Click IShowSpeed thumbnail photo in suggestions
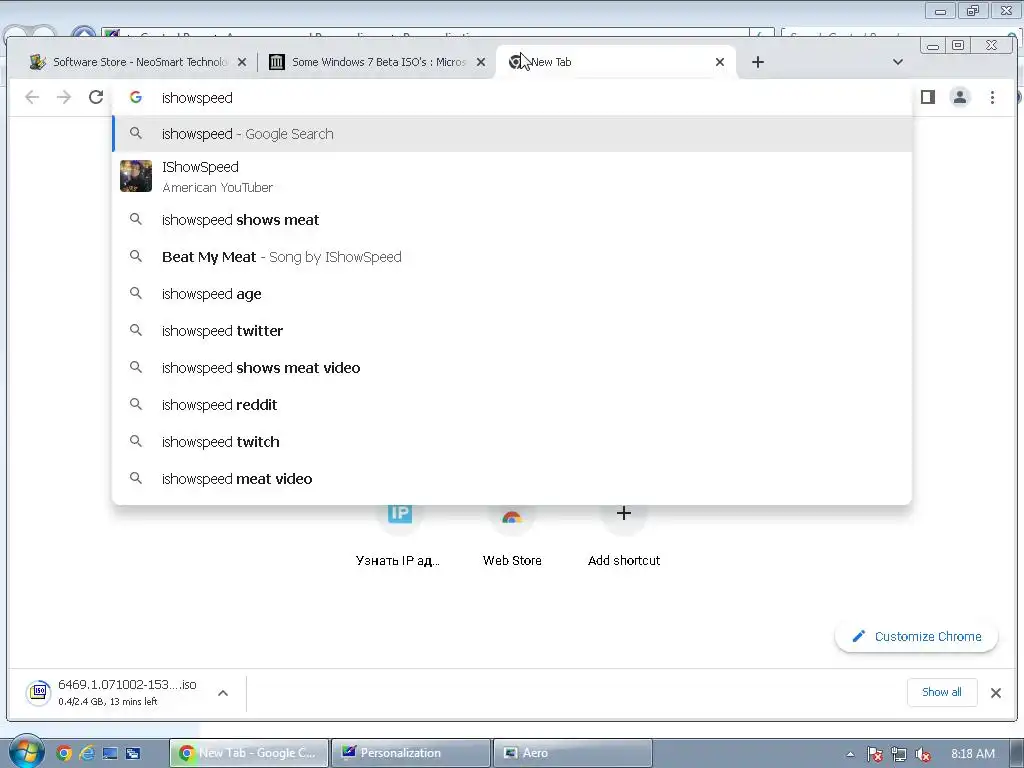The width and height of the screenshot is (1024, 768). point(136,176)
